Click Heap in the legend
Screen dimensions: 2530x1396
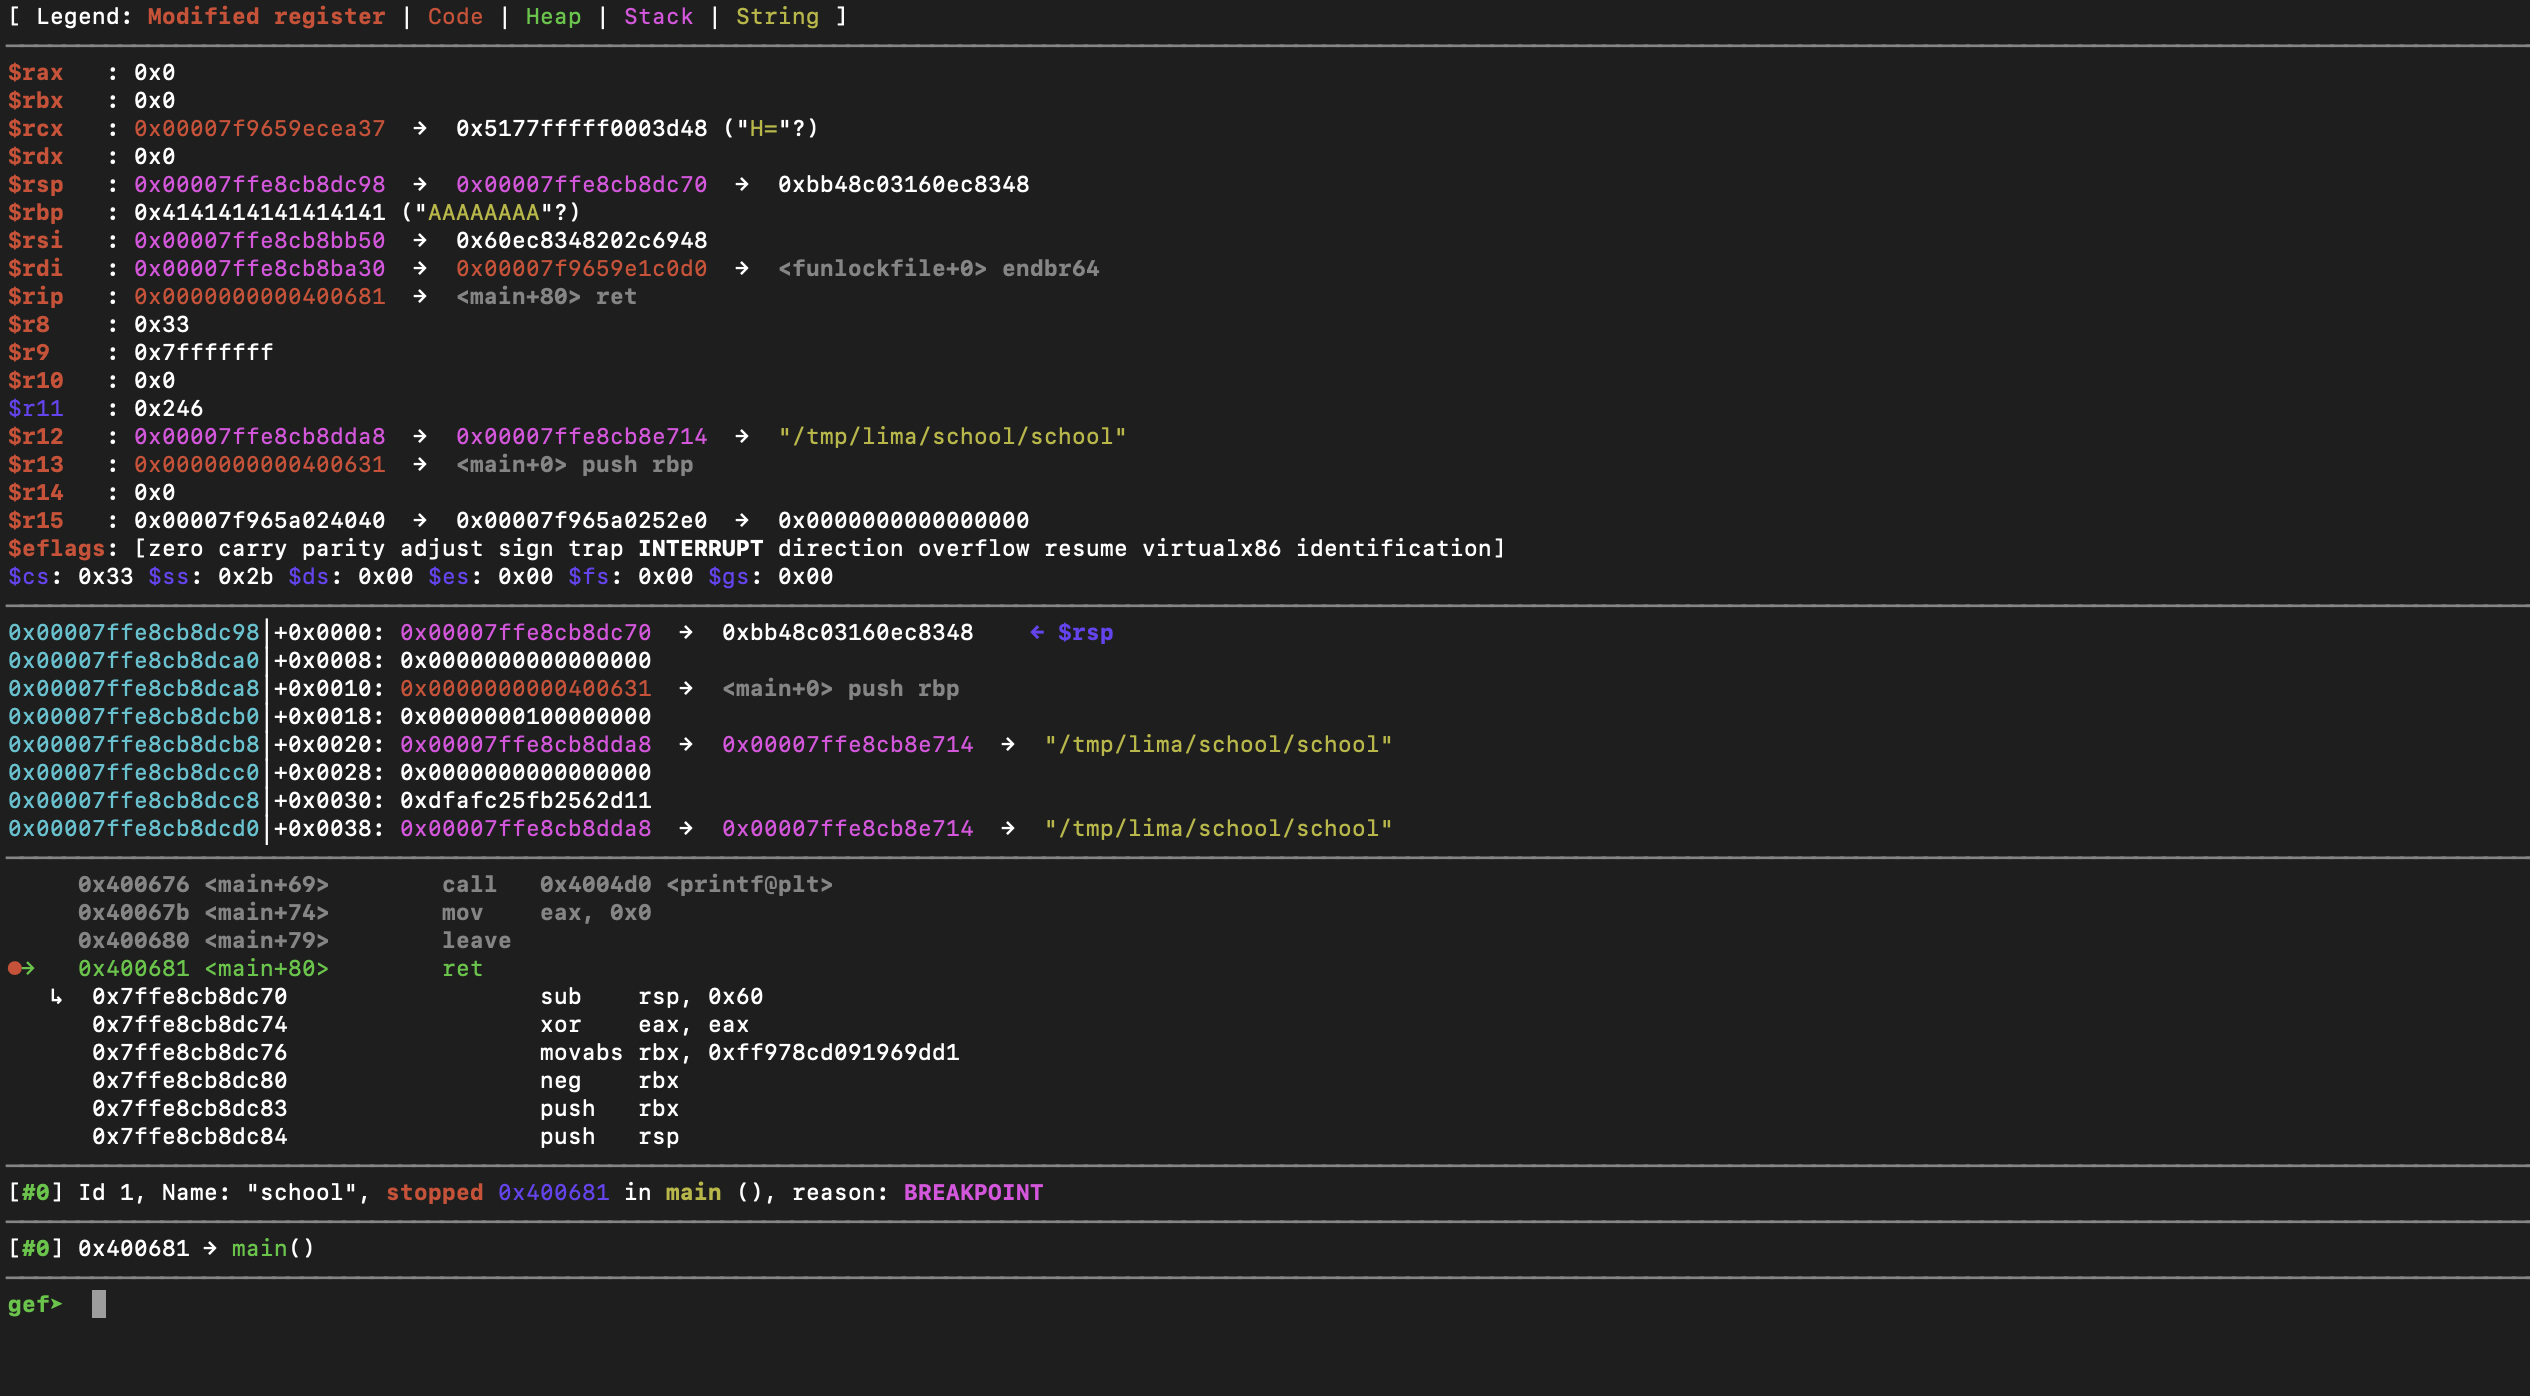553,17
